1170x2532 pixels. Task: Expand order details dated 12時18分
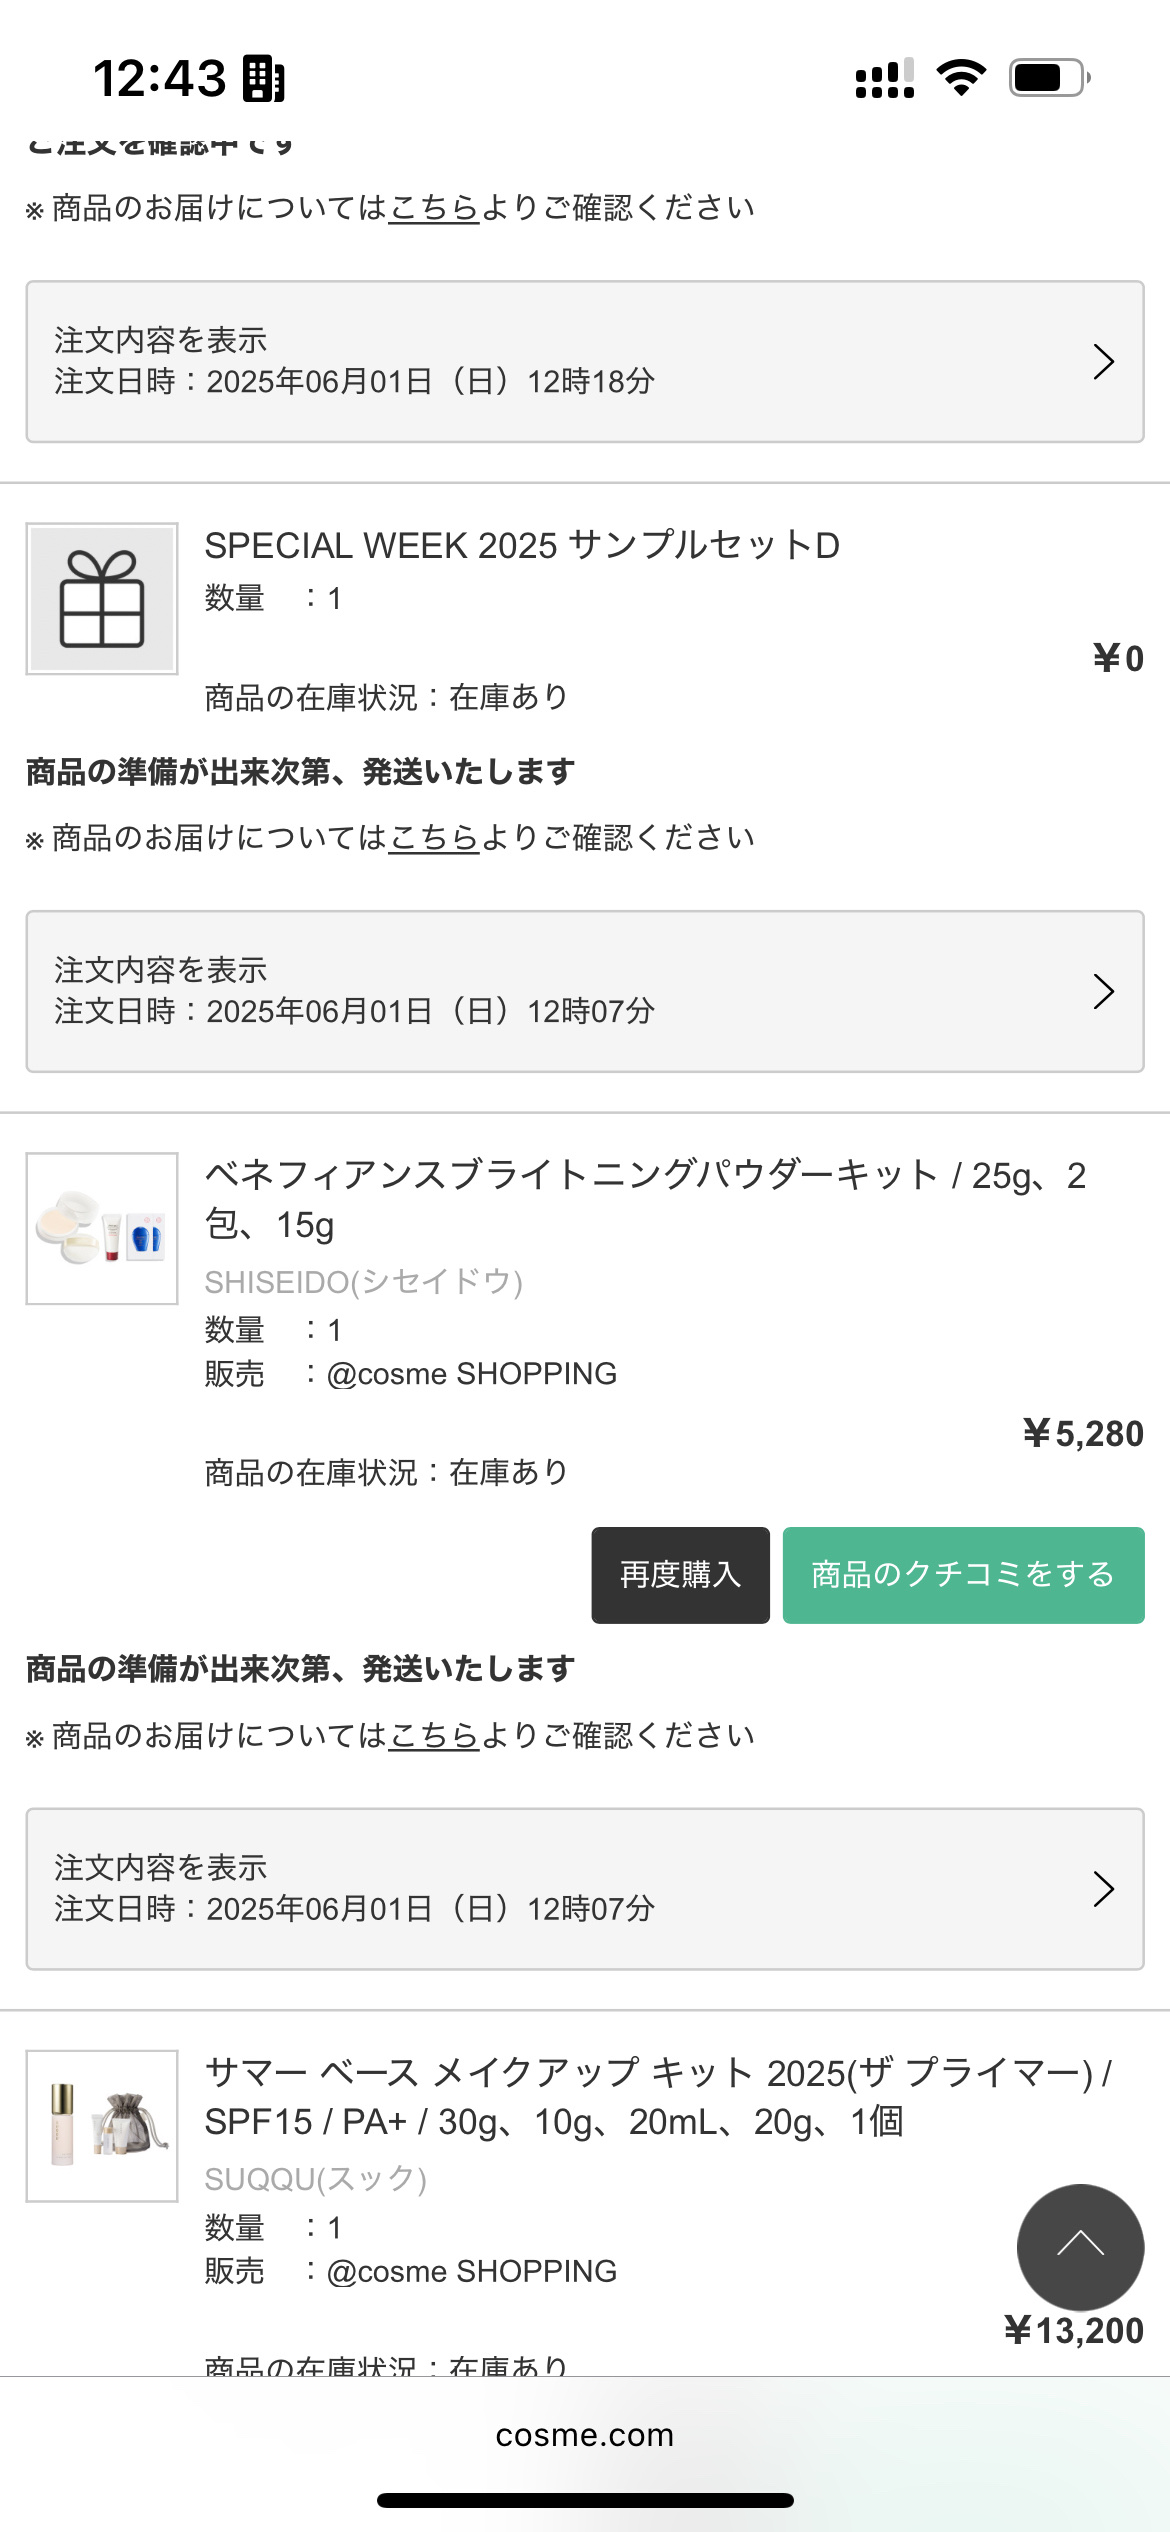tap(585, 361)
